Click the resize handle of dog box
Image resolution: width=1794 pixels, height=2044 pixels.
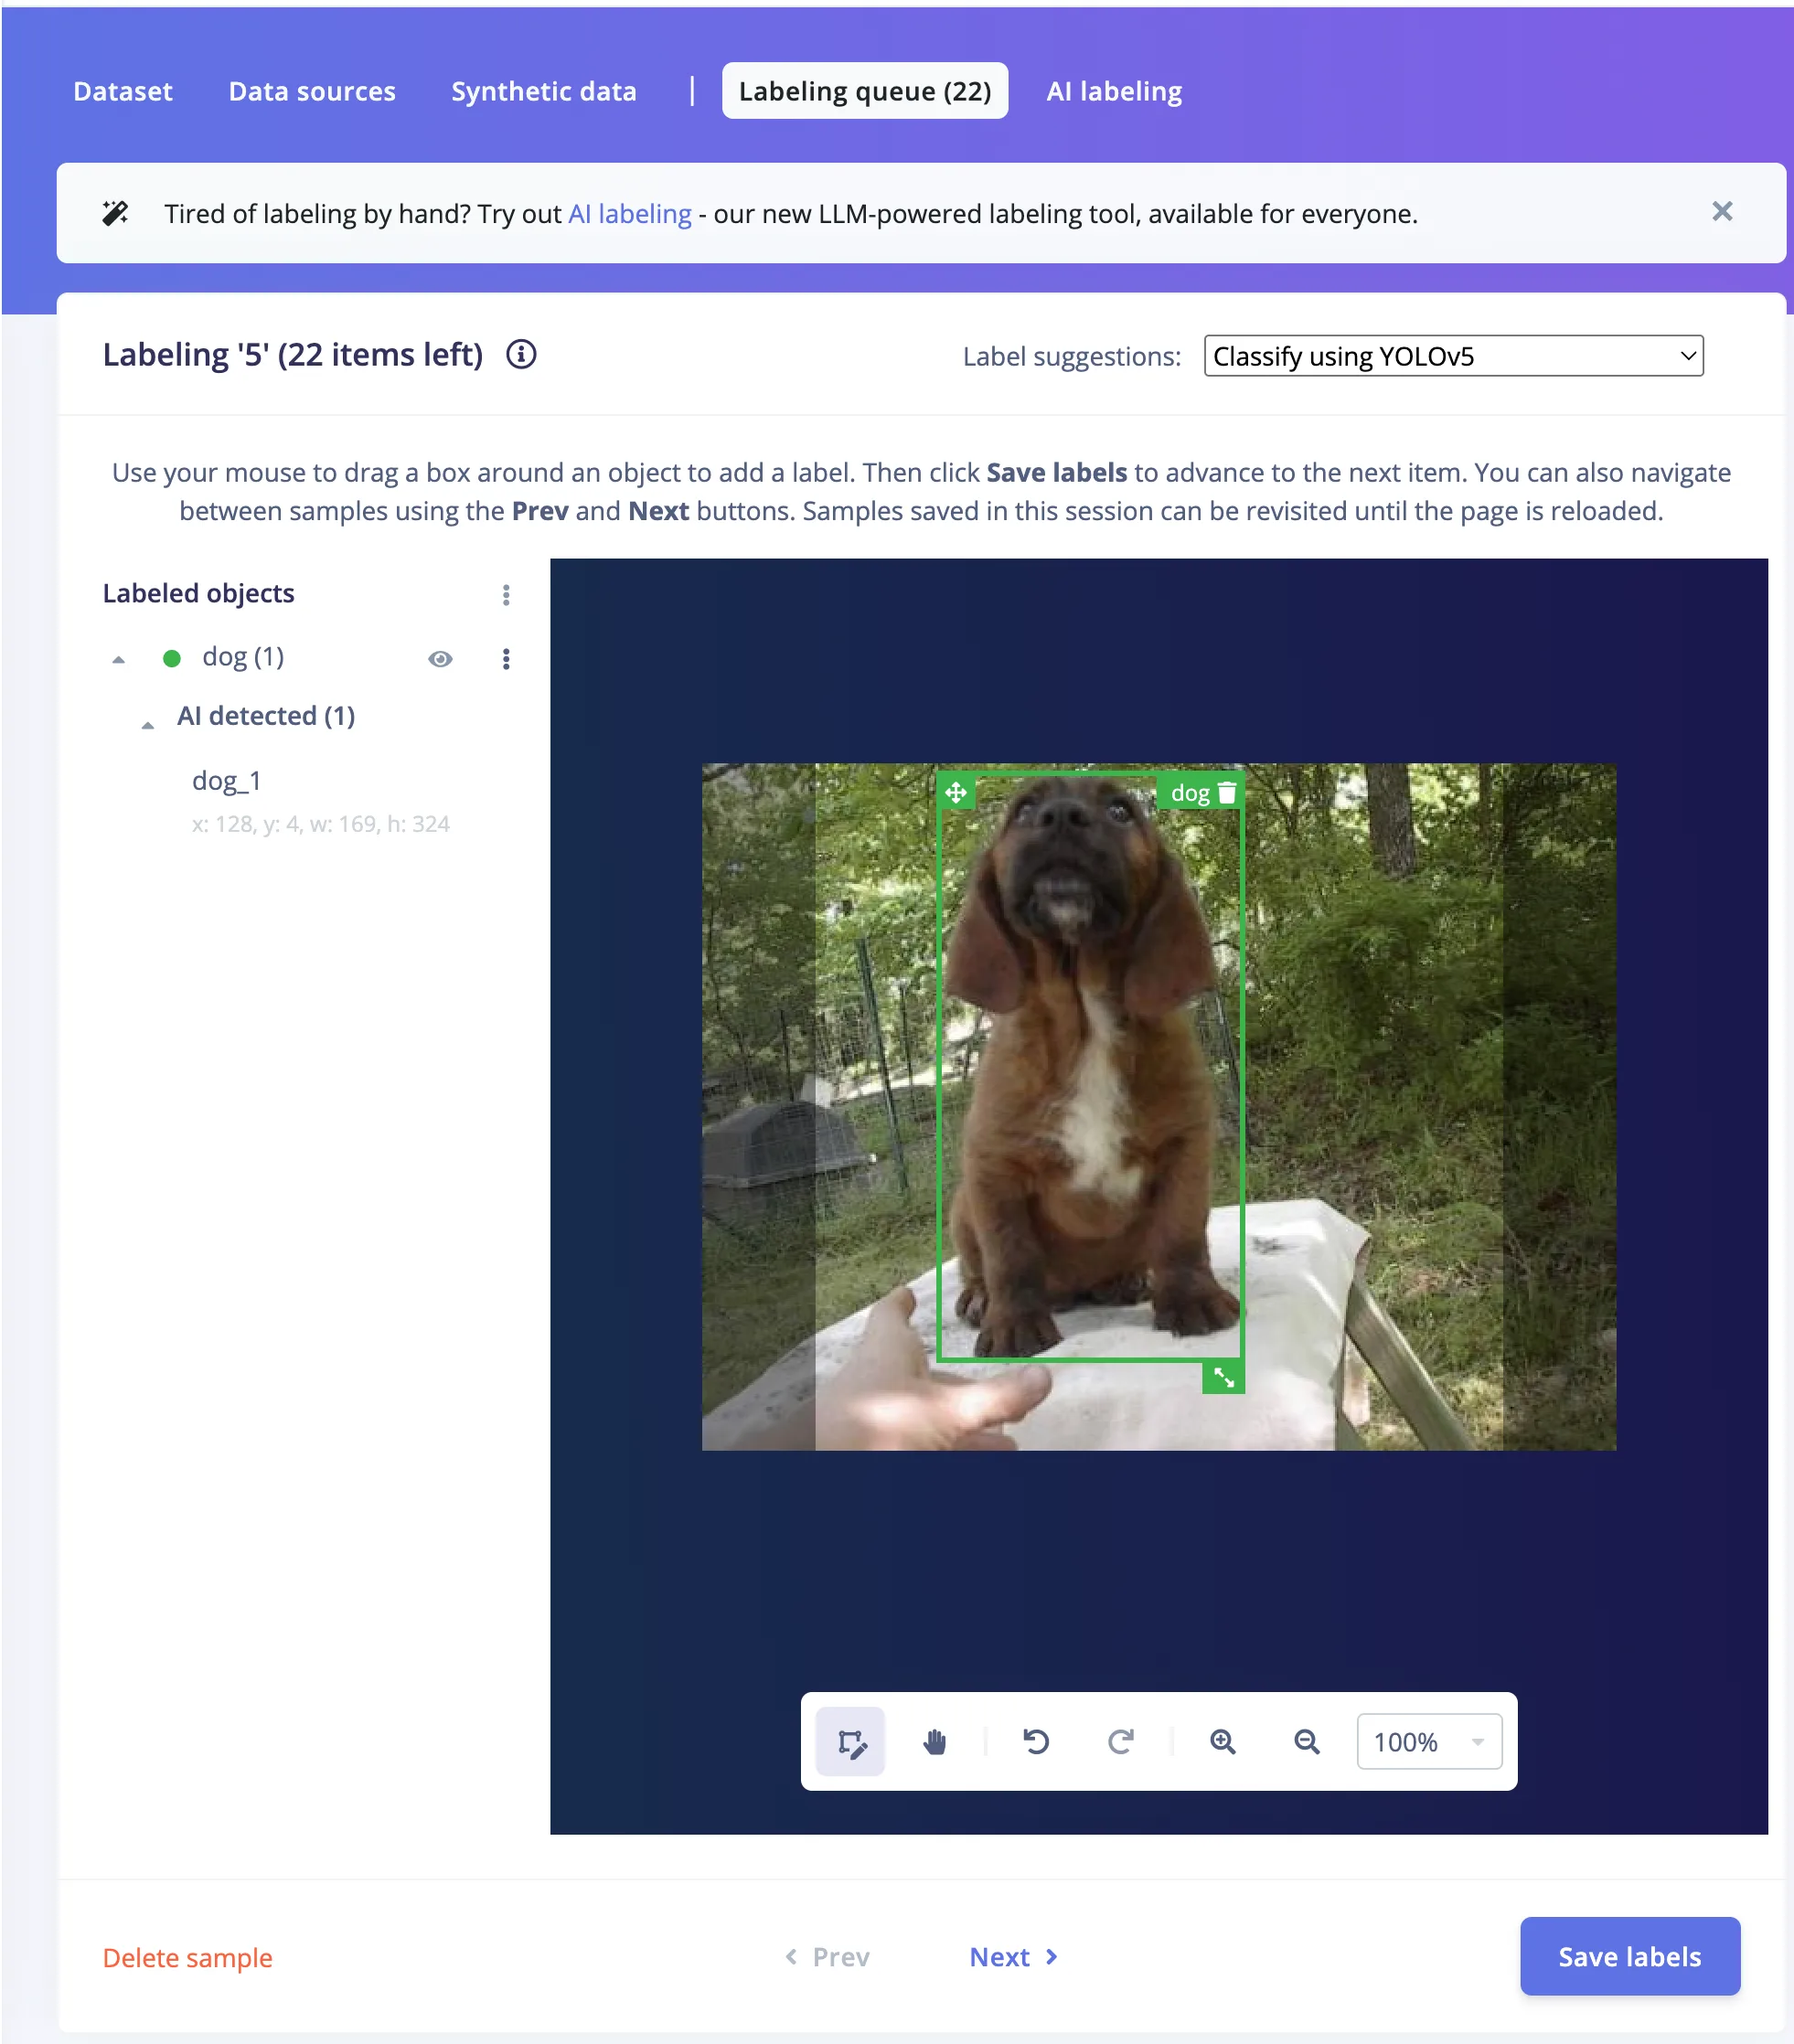click(x=1223, y=1377)
